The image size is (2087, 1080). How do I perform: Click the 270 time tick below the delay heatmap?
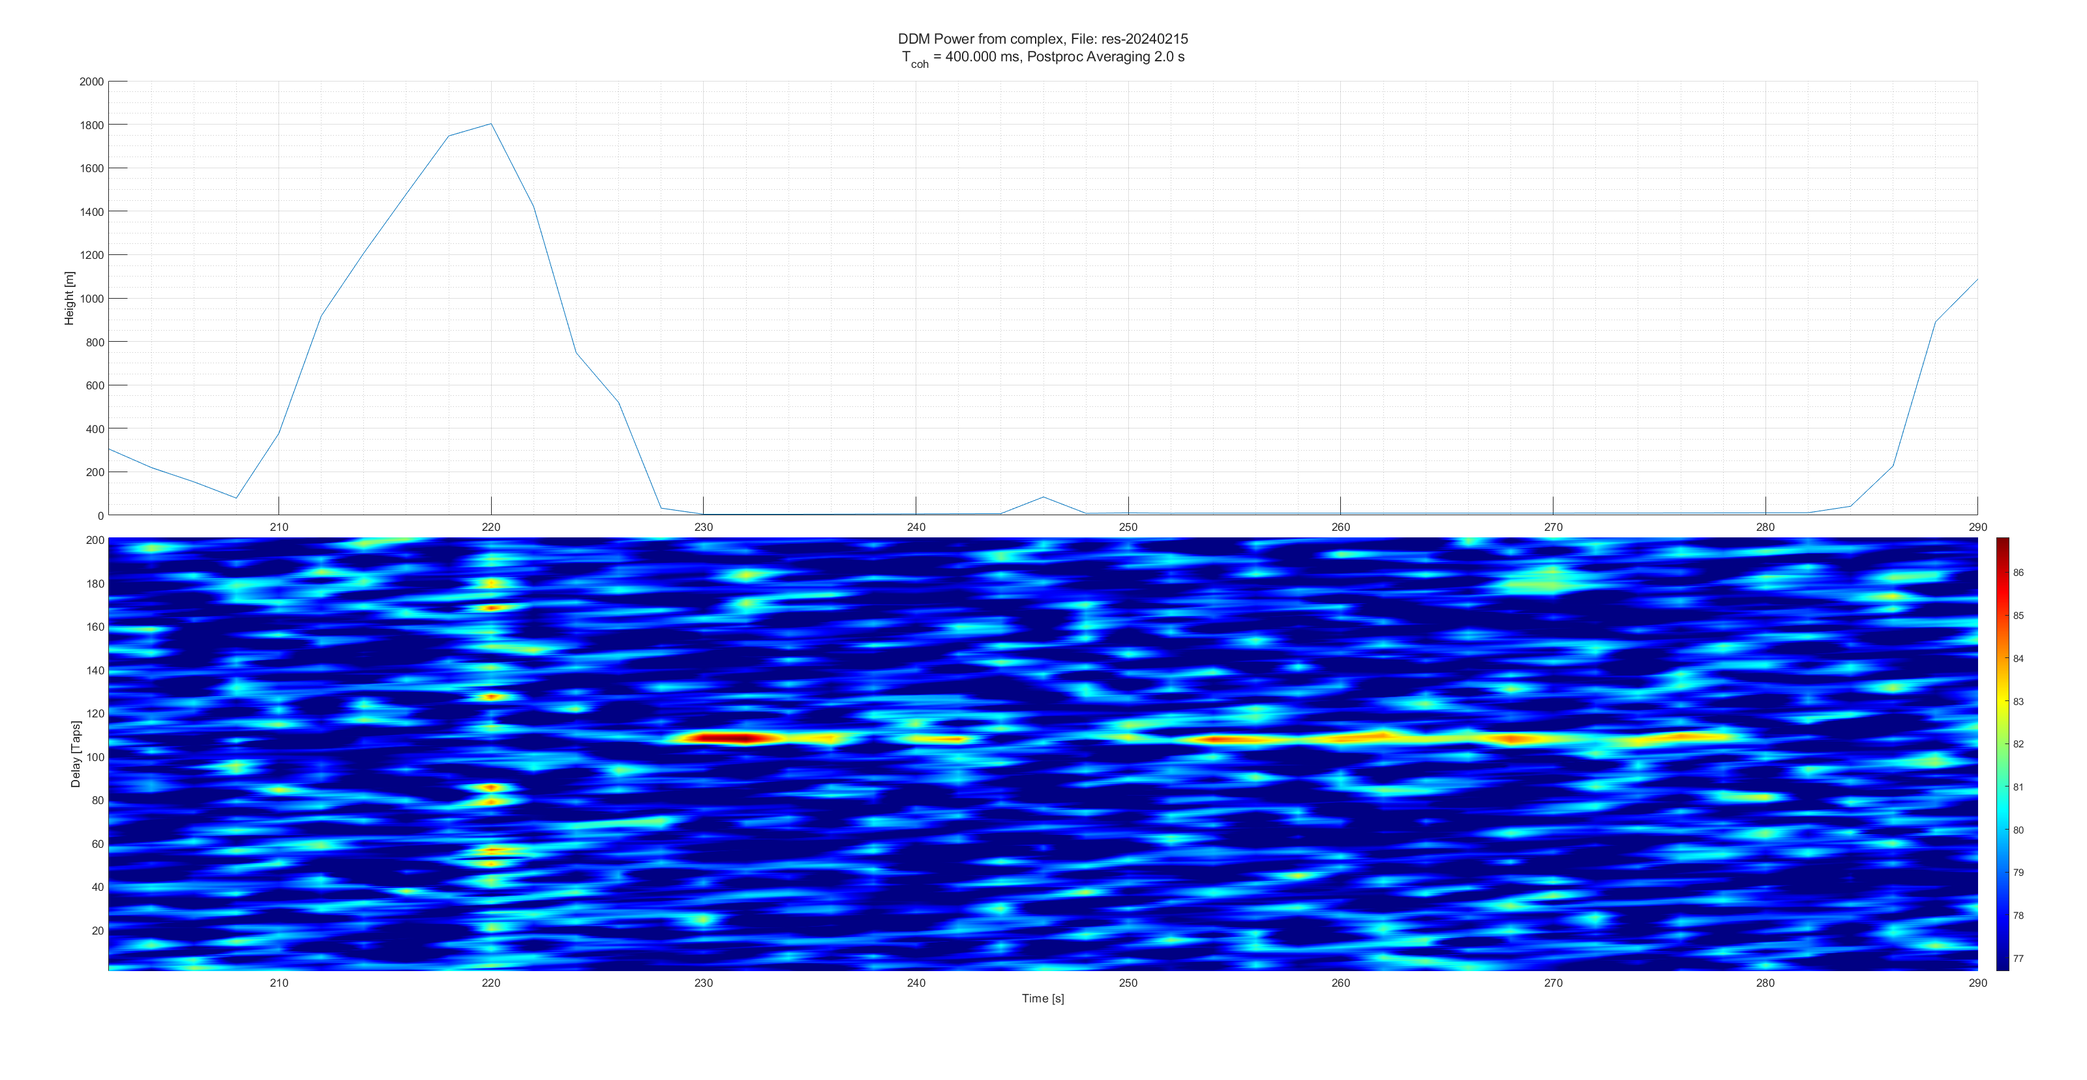point(1553,983)
